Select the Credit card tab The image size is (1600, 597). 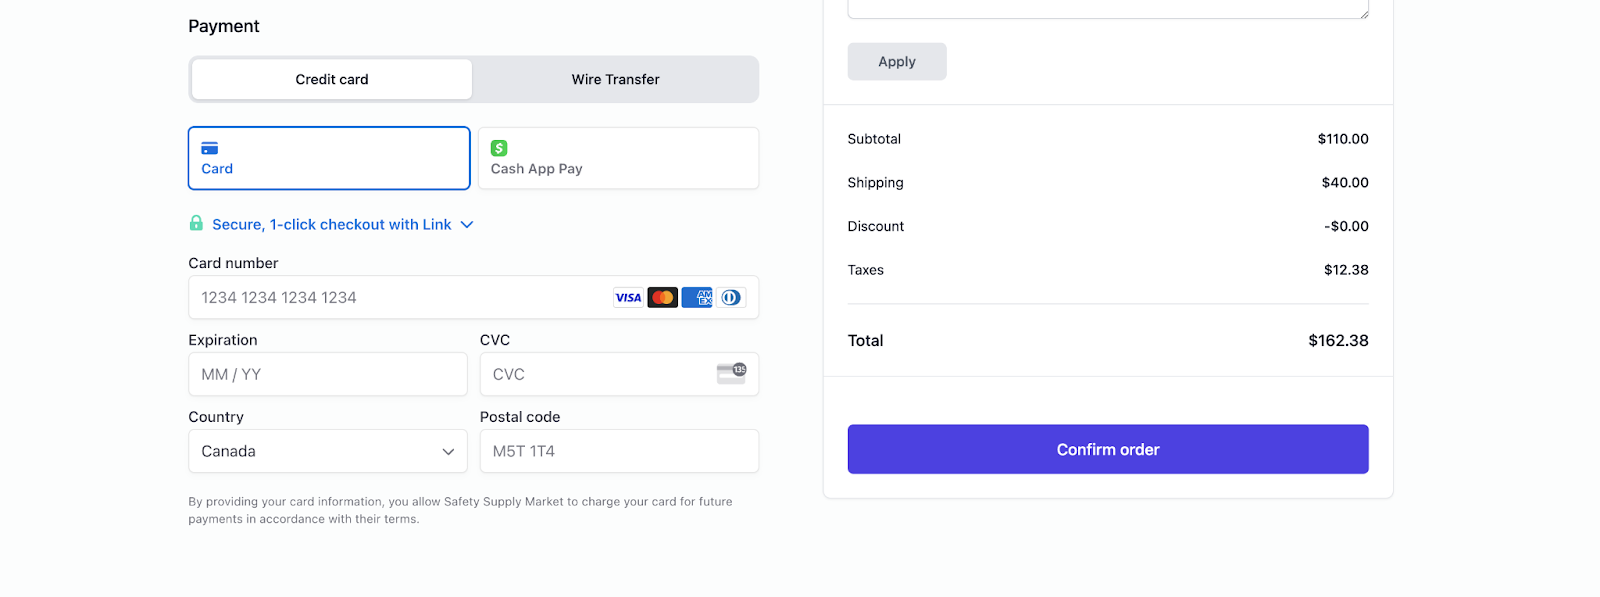click(330, 79)
